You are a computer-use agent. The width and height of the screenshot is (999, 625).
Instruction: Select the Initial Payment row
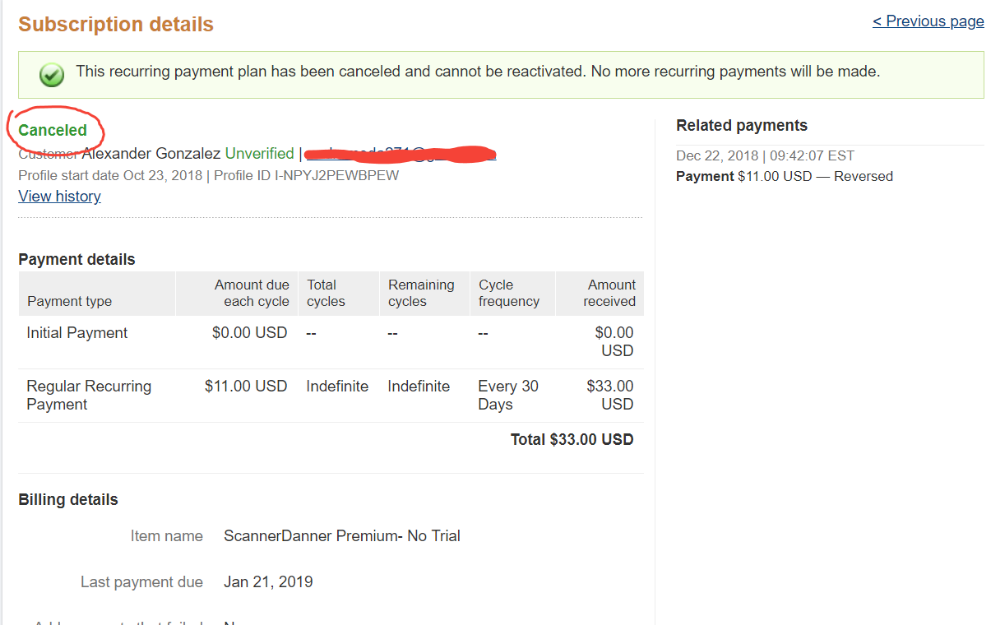pyautogui.click(x=331, y=342)
